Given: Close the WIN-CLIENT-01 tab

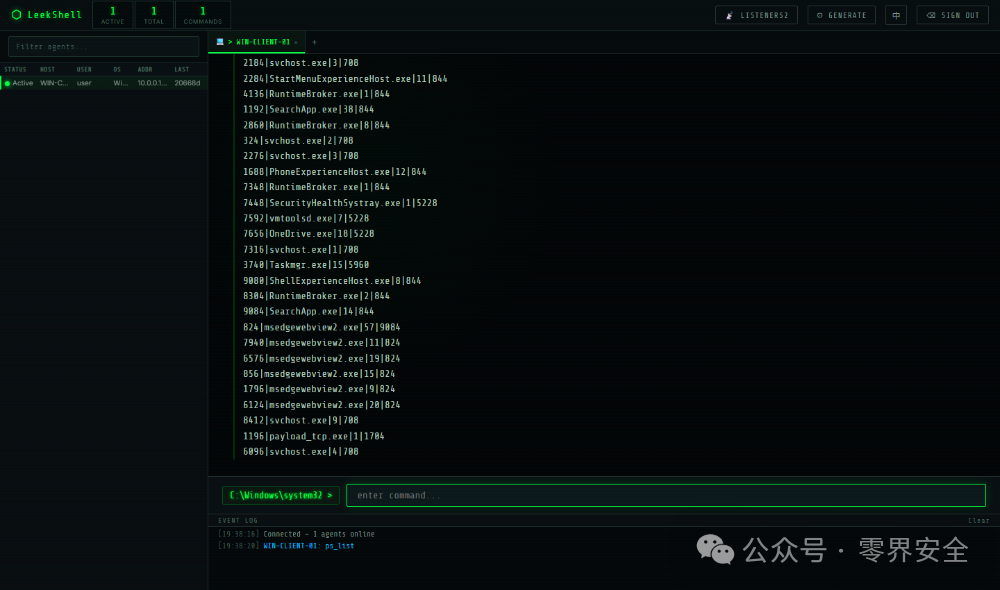Looking at the screenshot, I should (x=296, y=42).
